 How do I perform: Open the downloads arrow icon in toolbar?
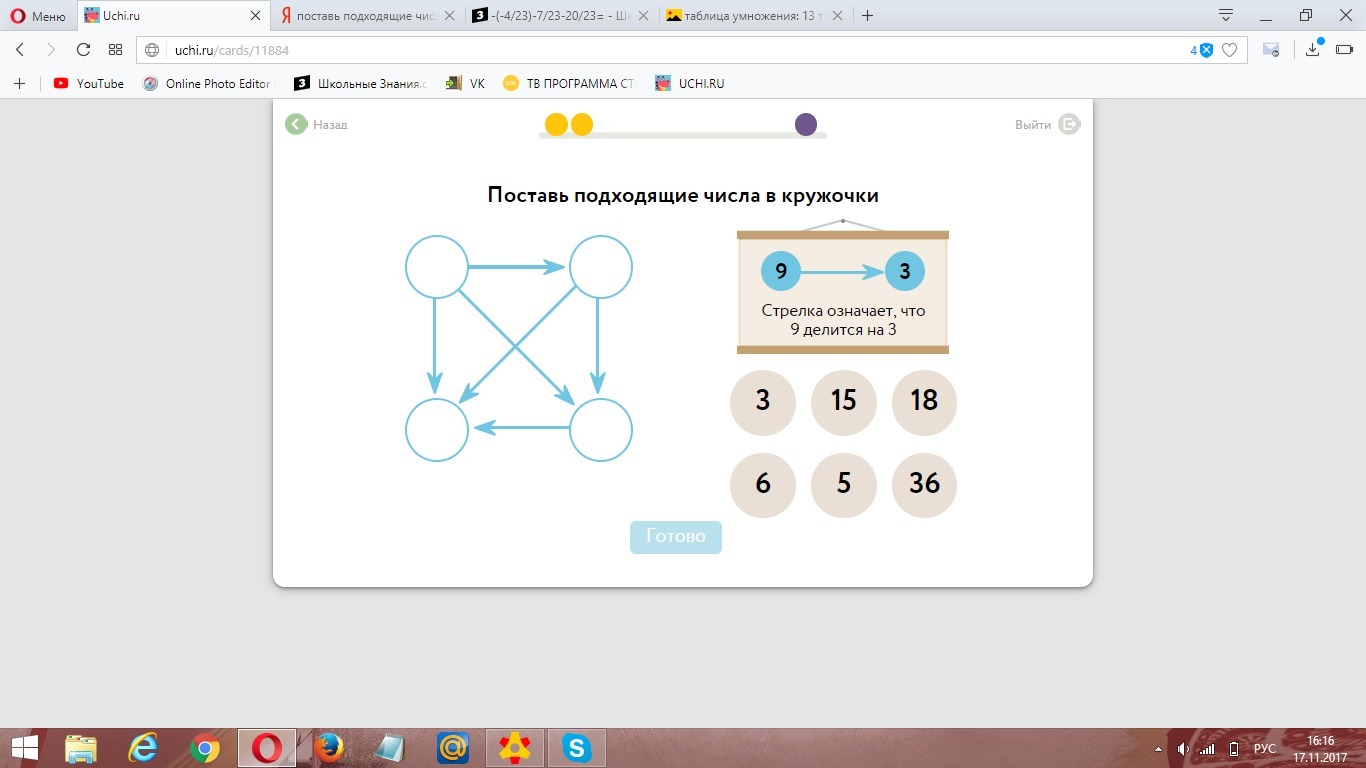[x=1313, y=50]
